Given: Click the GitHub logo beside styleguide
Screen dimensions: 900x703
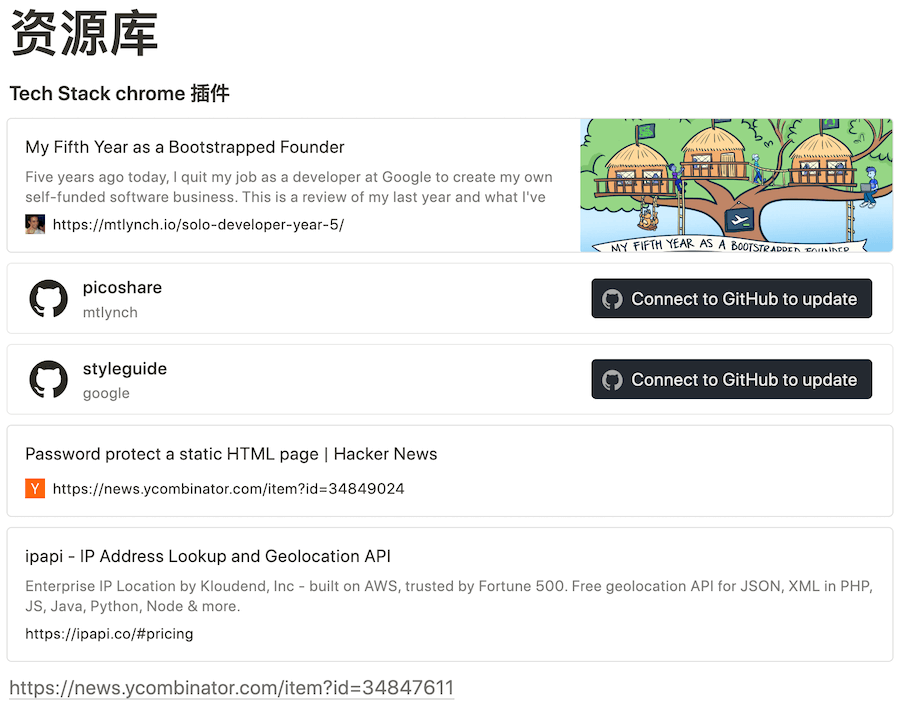Looking at the screenshot, I should pos(49,380).
